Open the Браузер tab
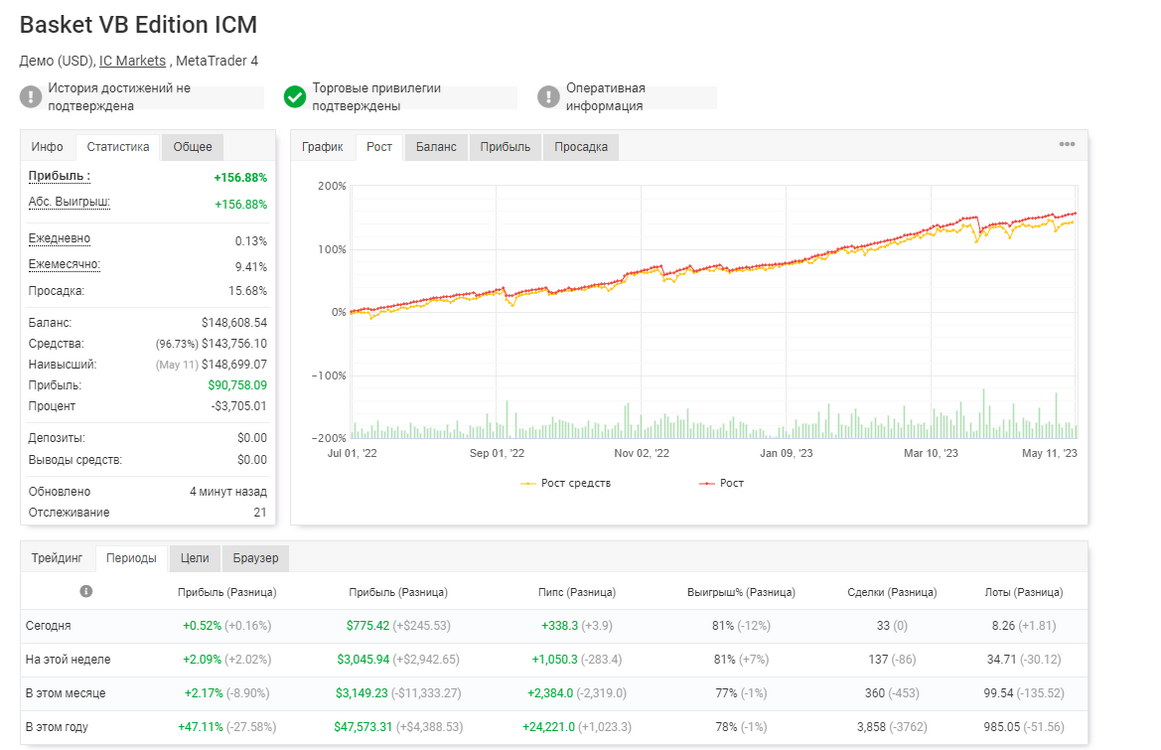The width and height of the screenshot is (1161, 750). tap(255, 558)
